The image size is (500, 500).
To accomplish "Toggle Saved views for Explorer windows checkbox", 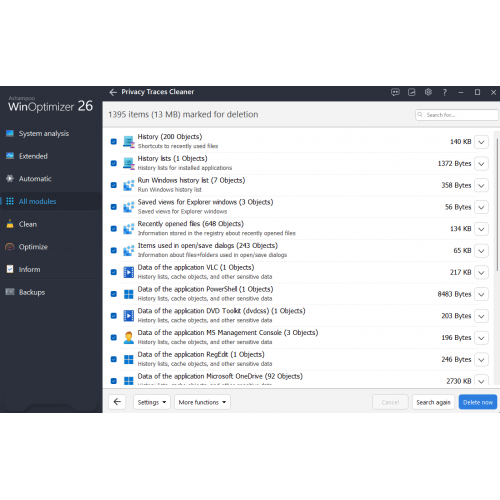I will tap(114, 207).
